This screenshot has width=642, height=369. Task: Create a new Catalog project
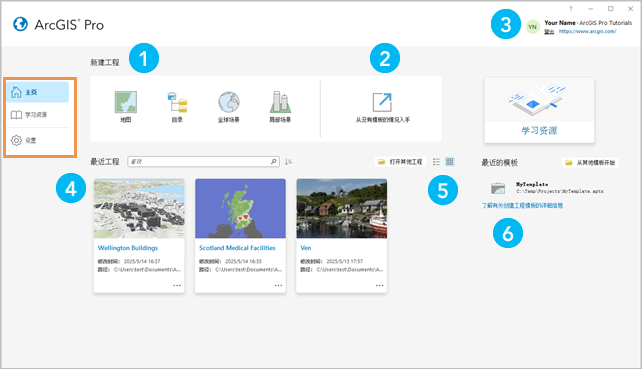coord(177,106)
